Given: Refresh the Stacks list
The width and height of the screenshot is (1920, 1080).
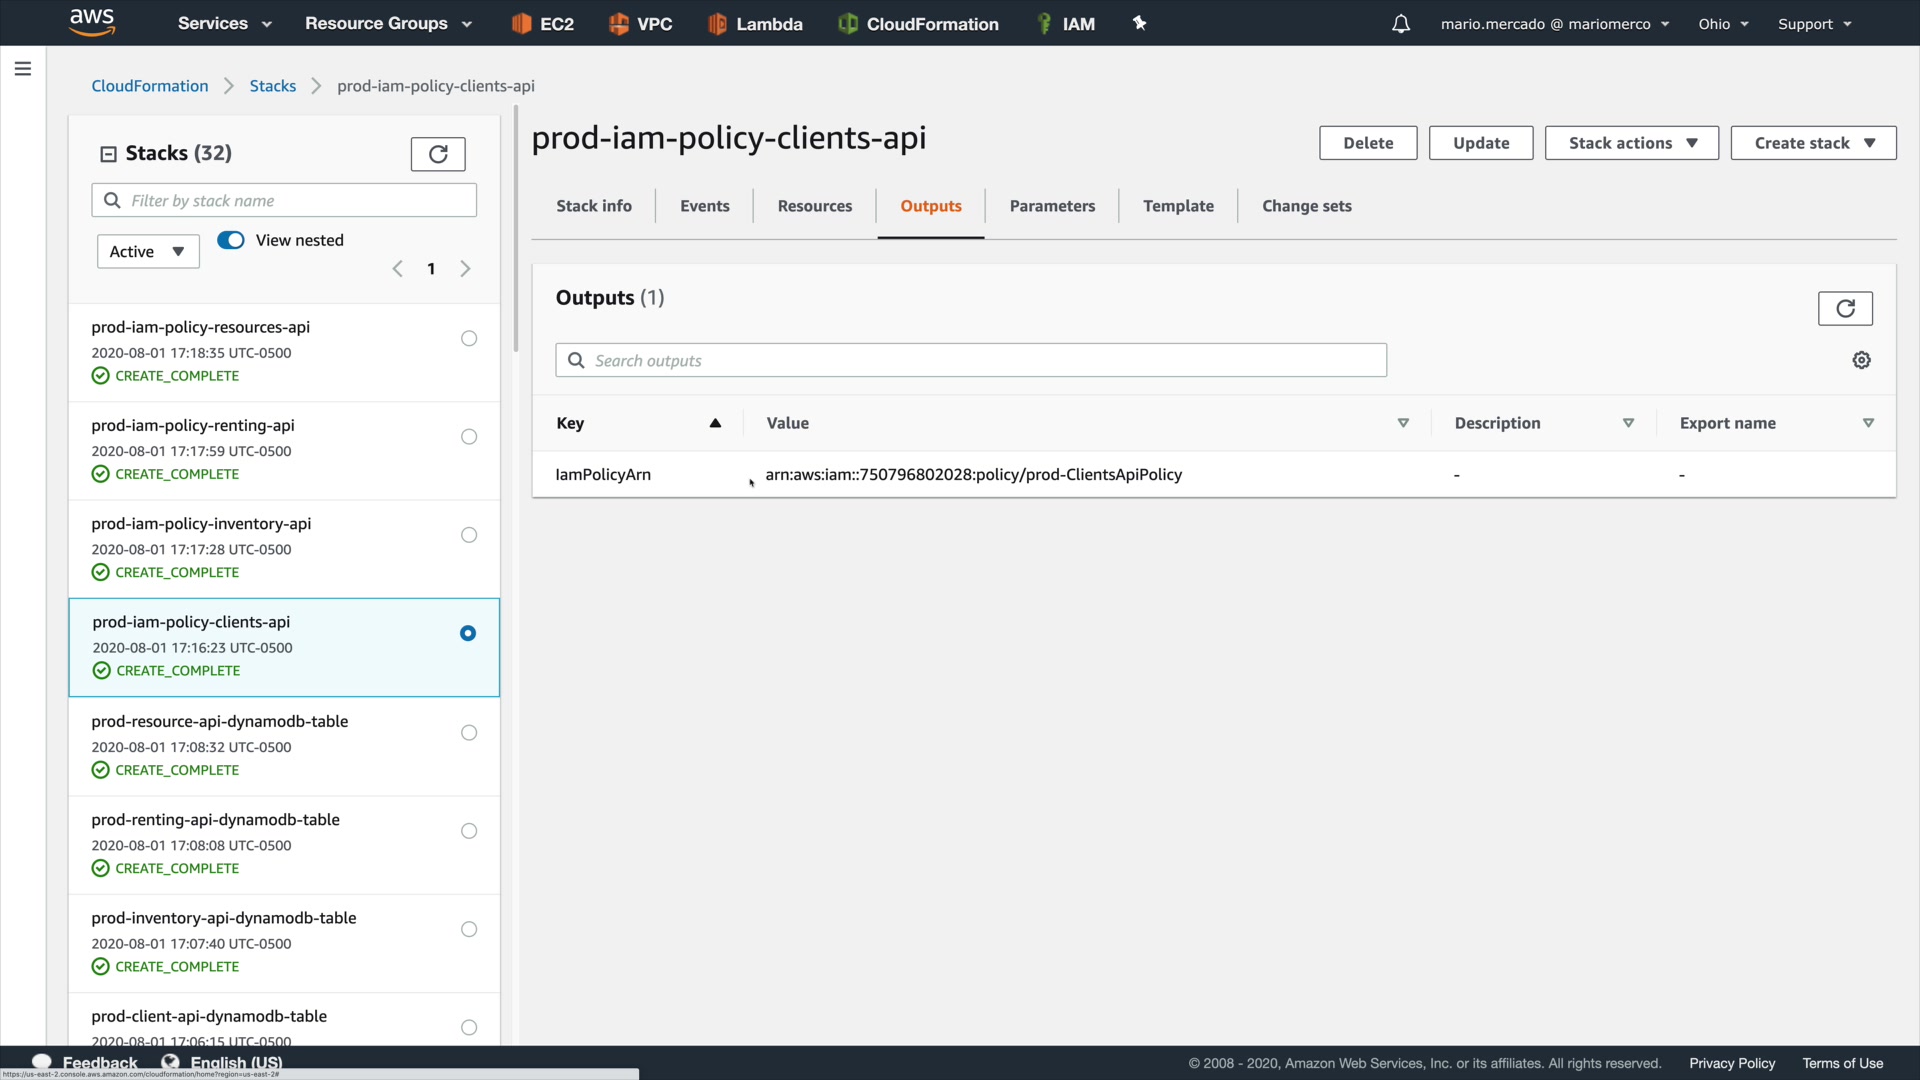Looking at the screenshot, I should pyautogui.click(x=438, y=154).
